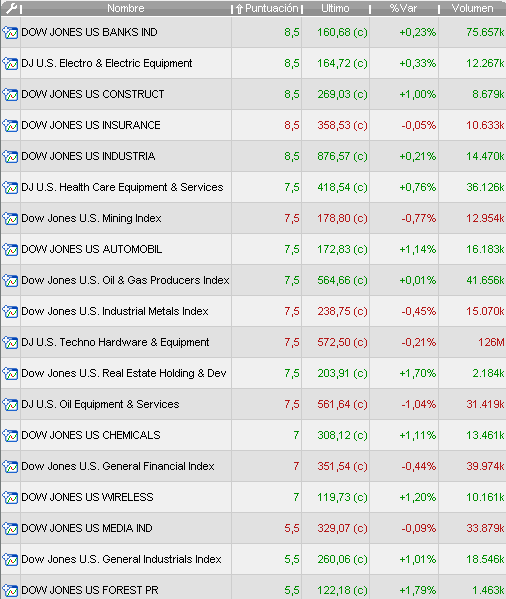Open chart icon for DOW JONES US CHEMICALS
Screen dimensions: 506x599
point(10,435)
